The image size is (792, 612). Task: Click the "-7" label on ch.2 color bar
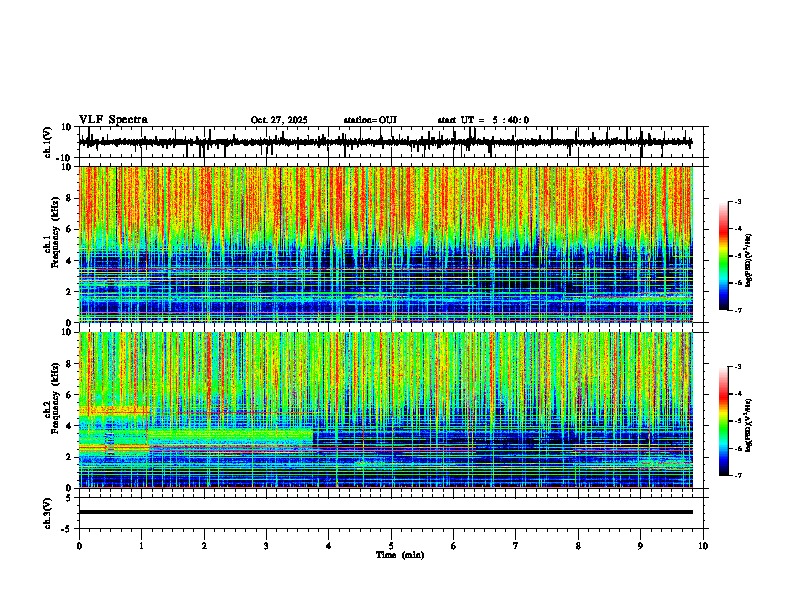point(737,475)
